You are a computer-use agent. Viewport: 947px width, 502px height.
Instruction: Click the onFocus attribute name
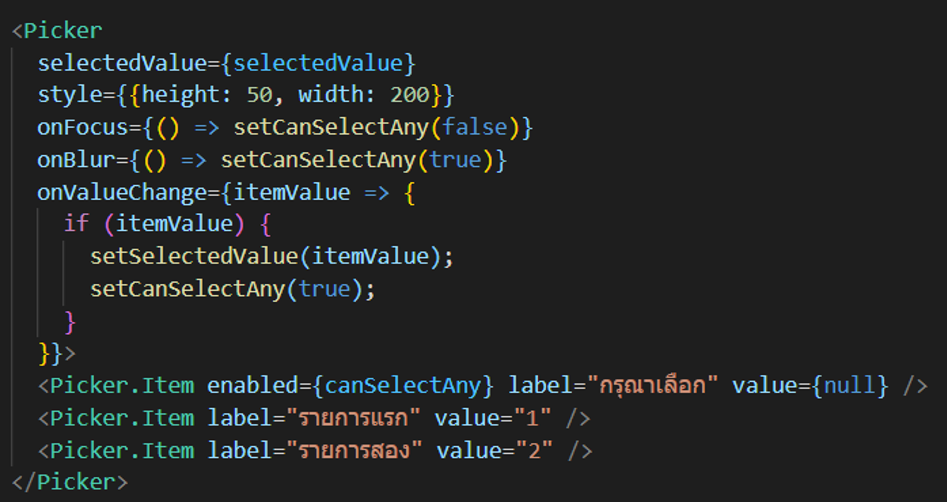[x=83, y=127]
